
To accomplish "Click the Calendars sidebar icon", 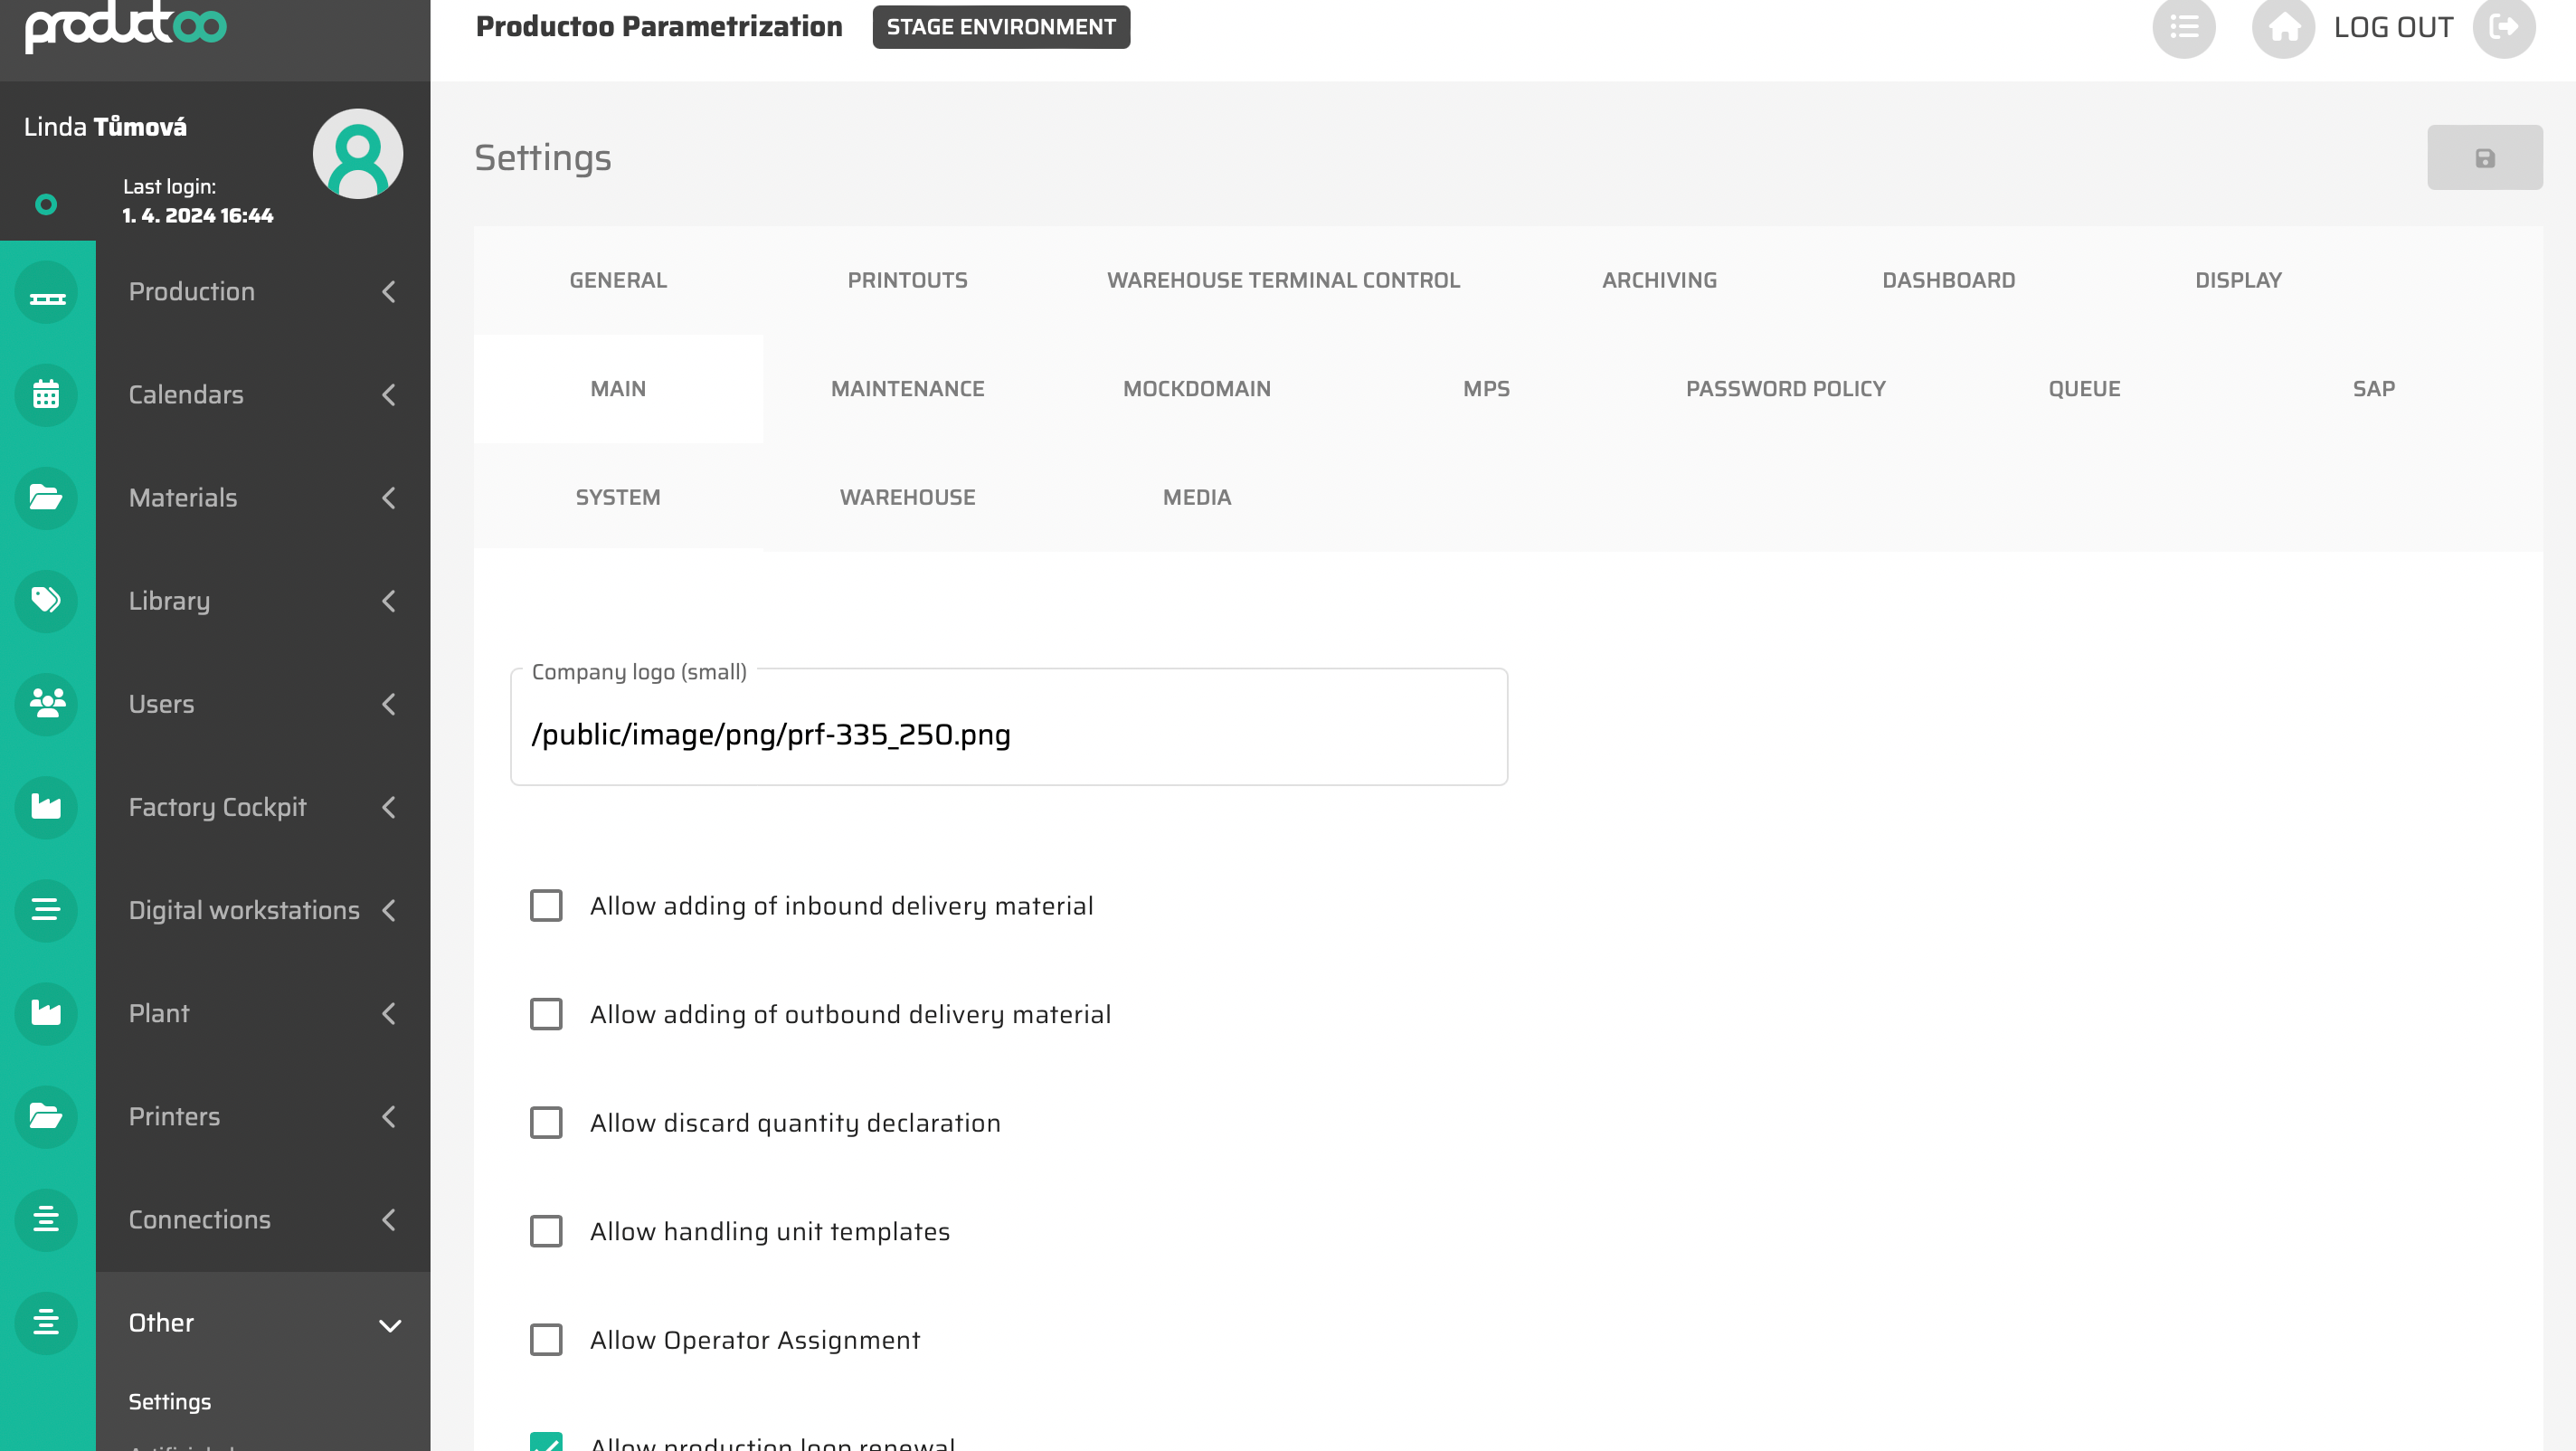I will point(46,395).
